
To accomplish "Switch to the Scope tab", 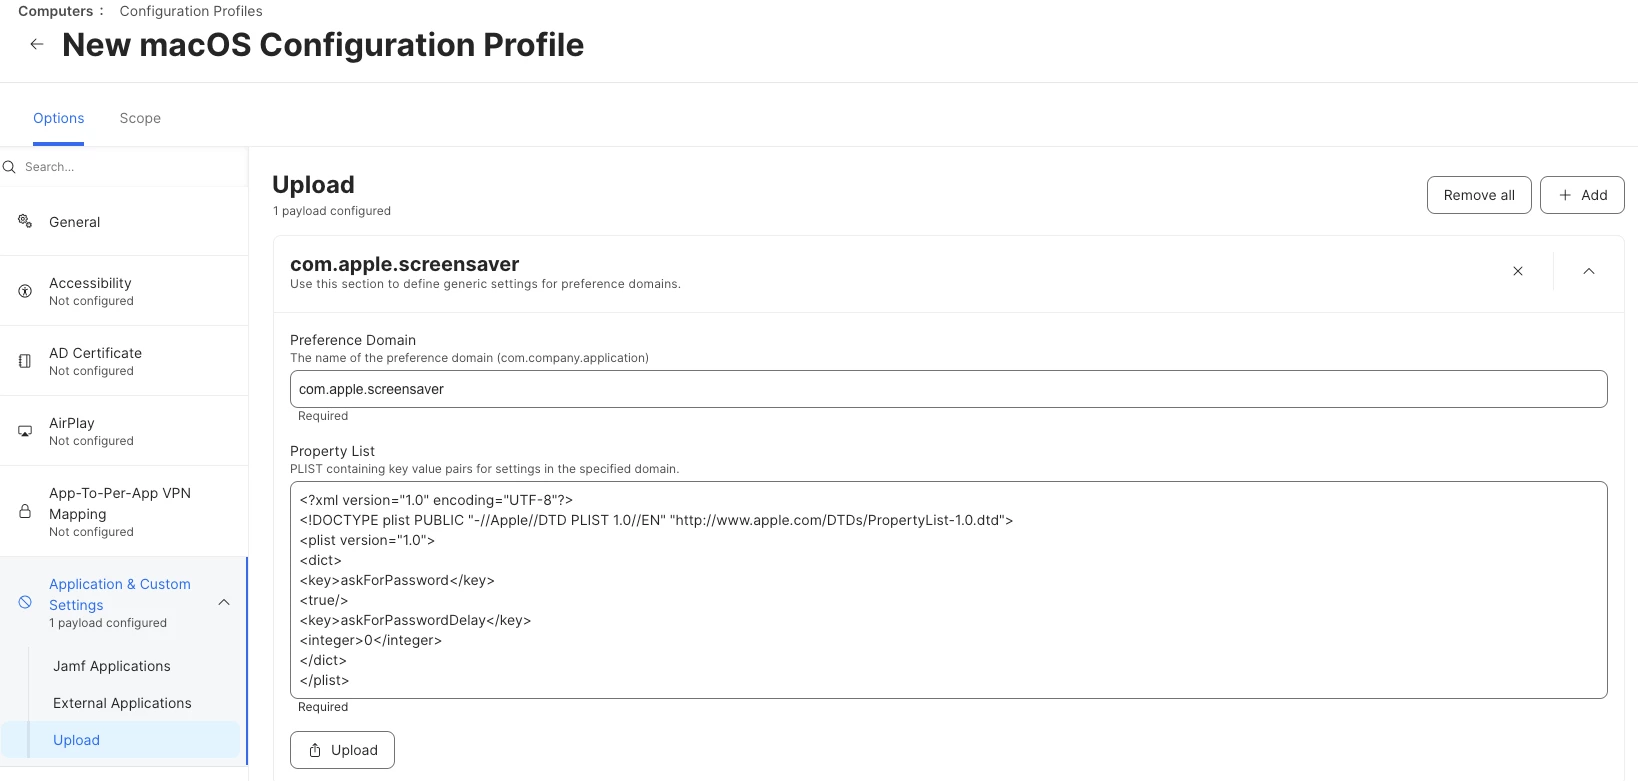I will pyautogui.click(x=140, y=118).
